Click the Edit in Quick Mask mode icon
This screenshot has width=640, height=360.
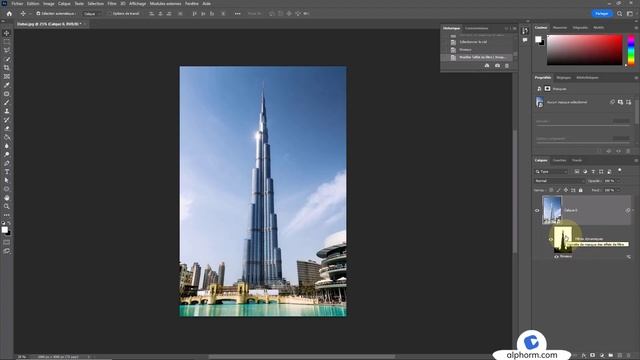(7, 242)
